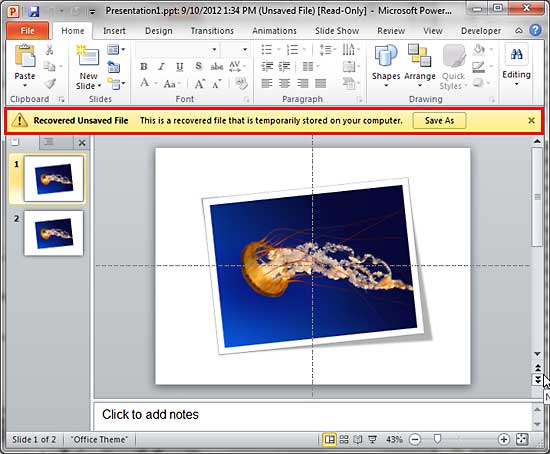Click Decrease List Level icon
This screenshot has width=550, height=454.
(267, 66)
